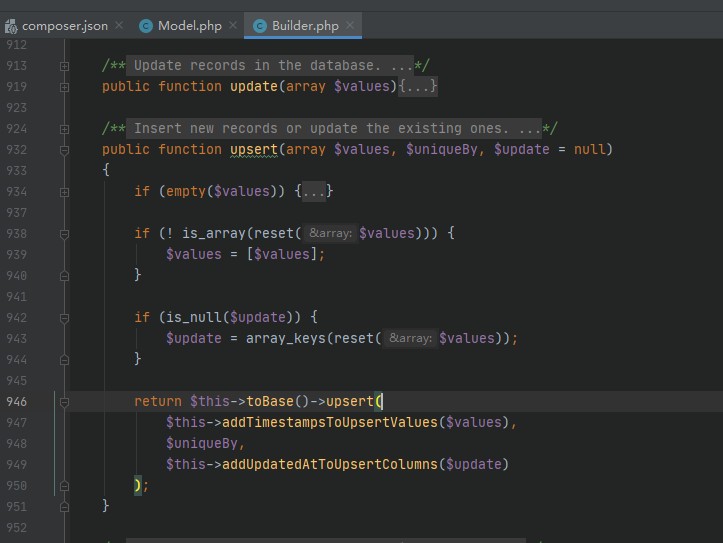723x543 pixels.
Task: Click $uniqueBy on line 948
Action: (x=202, y=443)
